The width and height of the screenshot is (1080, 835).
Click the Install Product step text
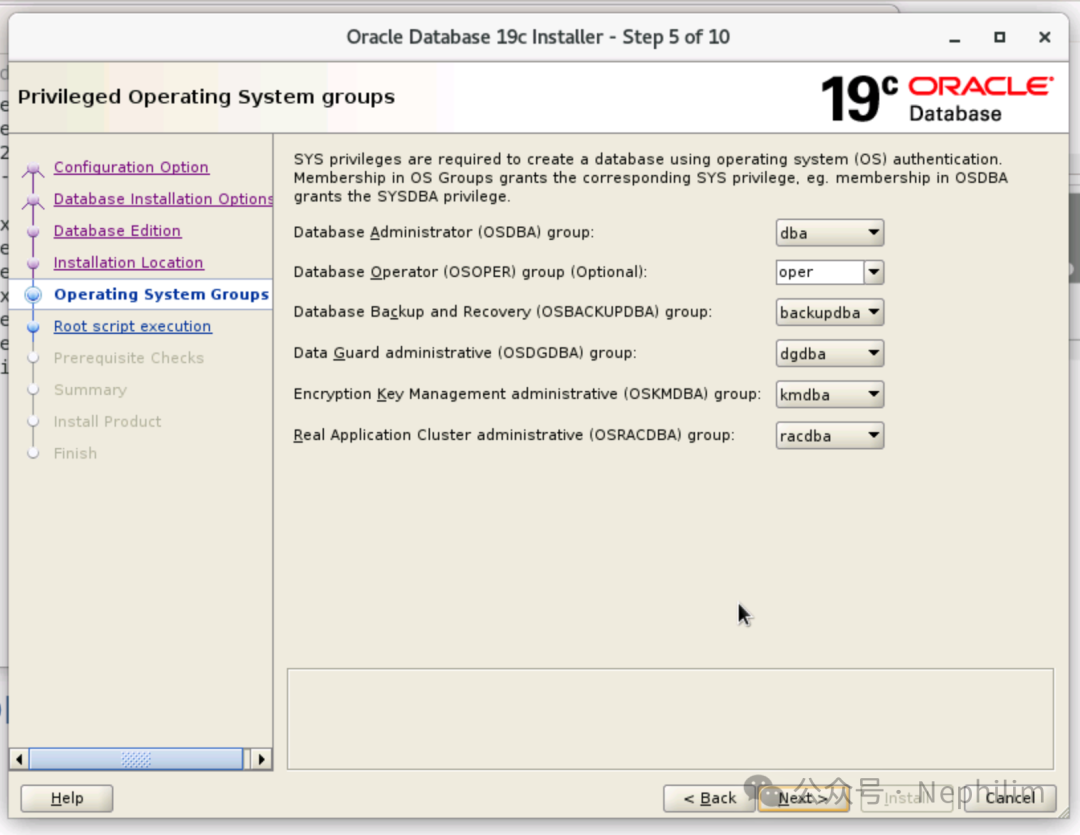107,422
